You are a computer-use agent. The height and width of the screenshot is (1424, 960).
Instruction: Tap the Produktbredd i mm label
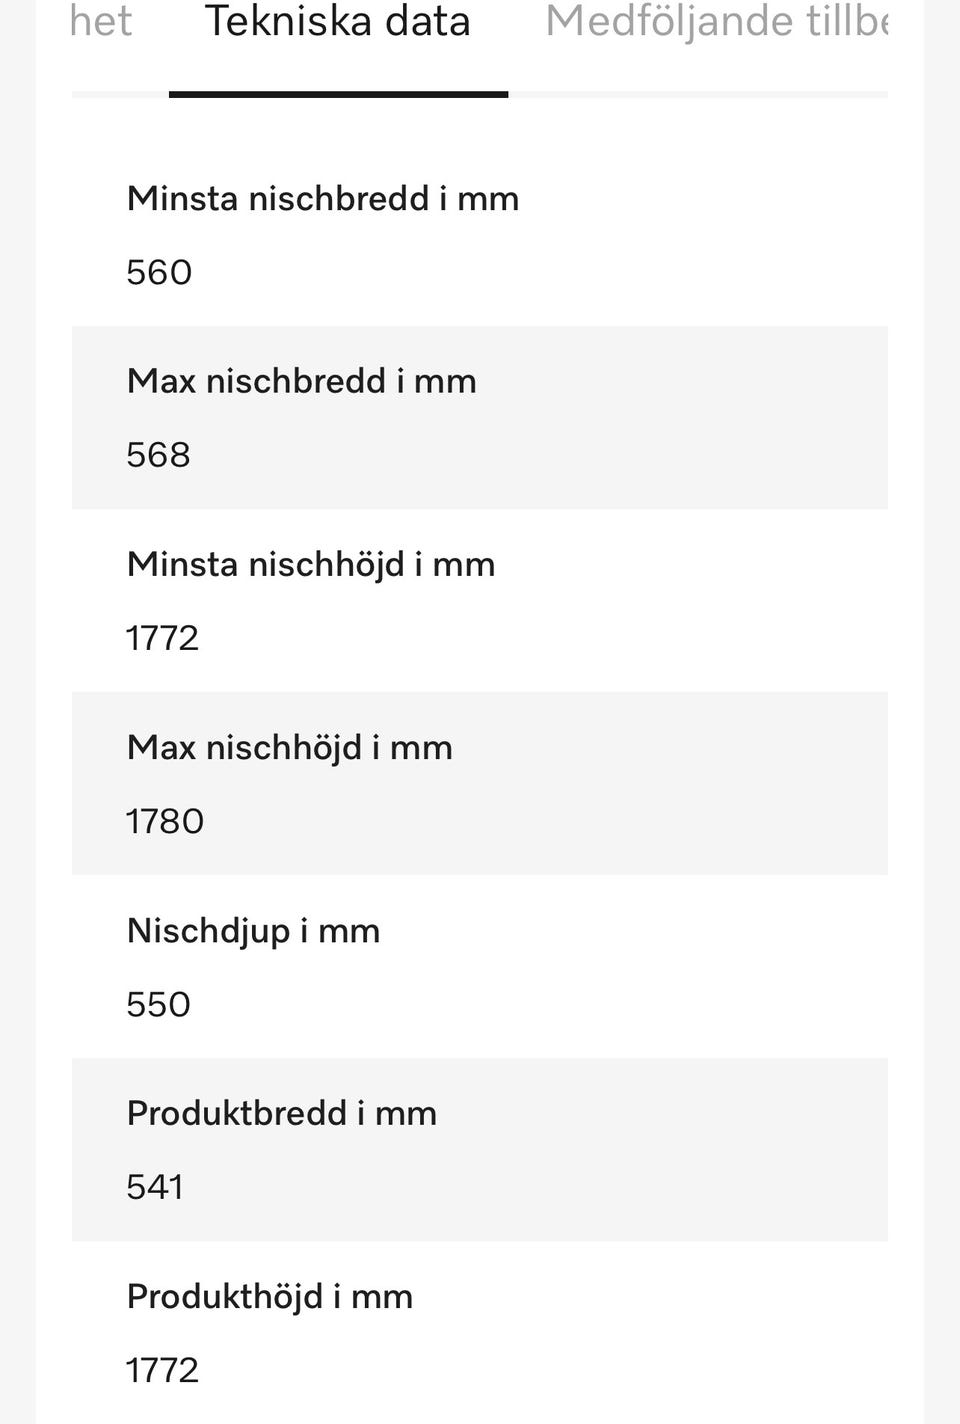click(x=281, y=1113)
